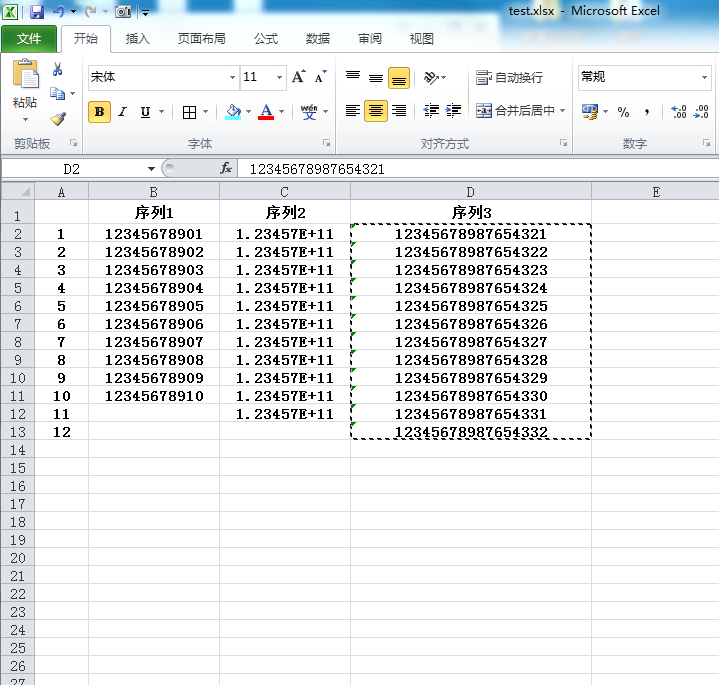
Task: Click the Select All corner button
Action: (18, 191)
